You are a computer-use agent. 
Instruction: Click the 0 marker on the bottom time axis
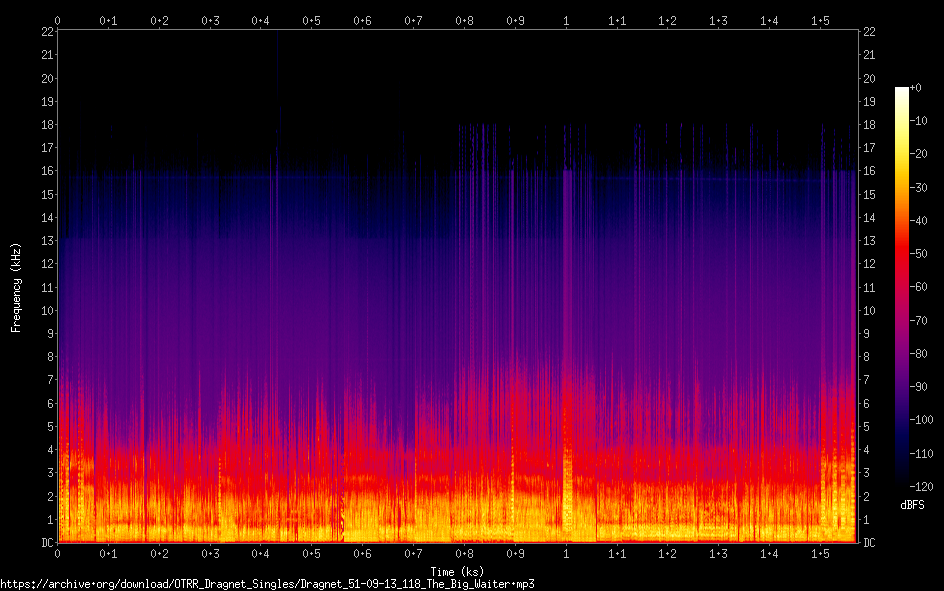coord(58,553)
